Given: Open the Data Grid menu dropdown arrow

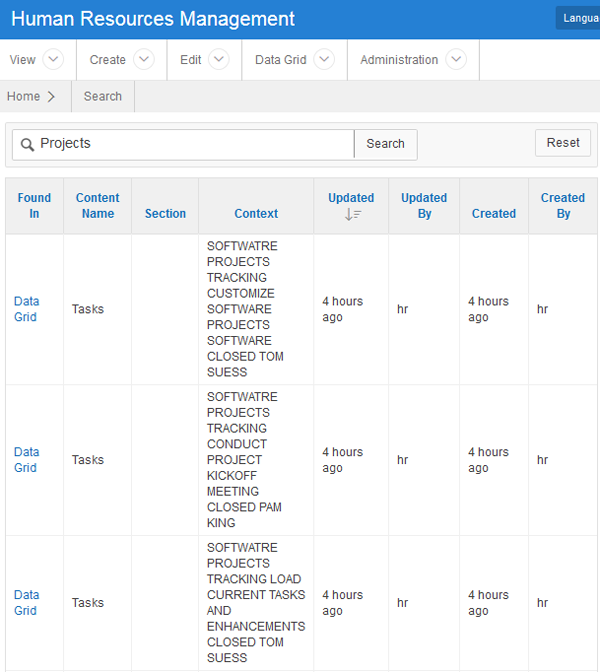Looking at the screenshot, I should click(x=323, y=60).
